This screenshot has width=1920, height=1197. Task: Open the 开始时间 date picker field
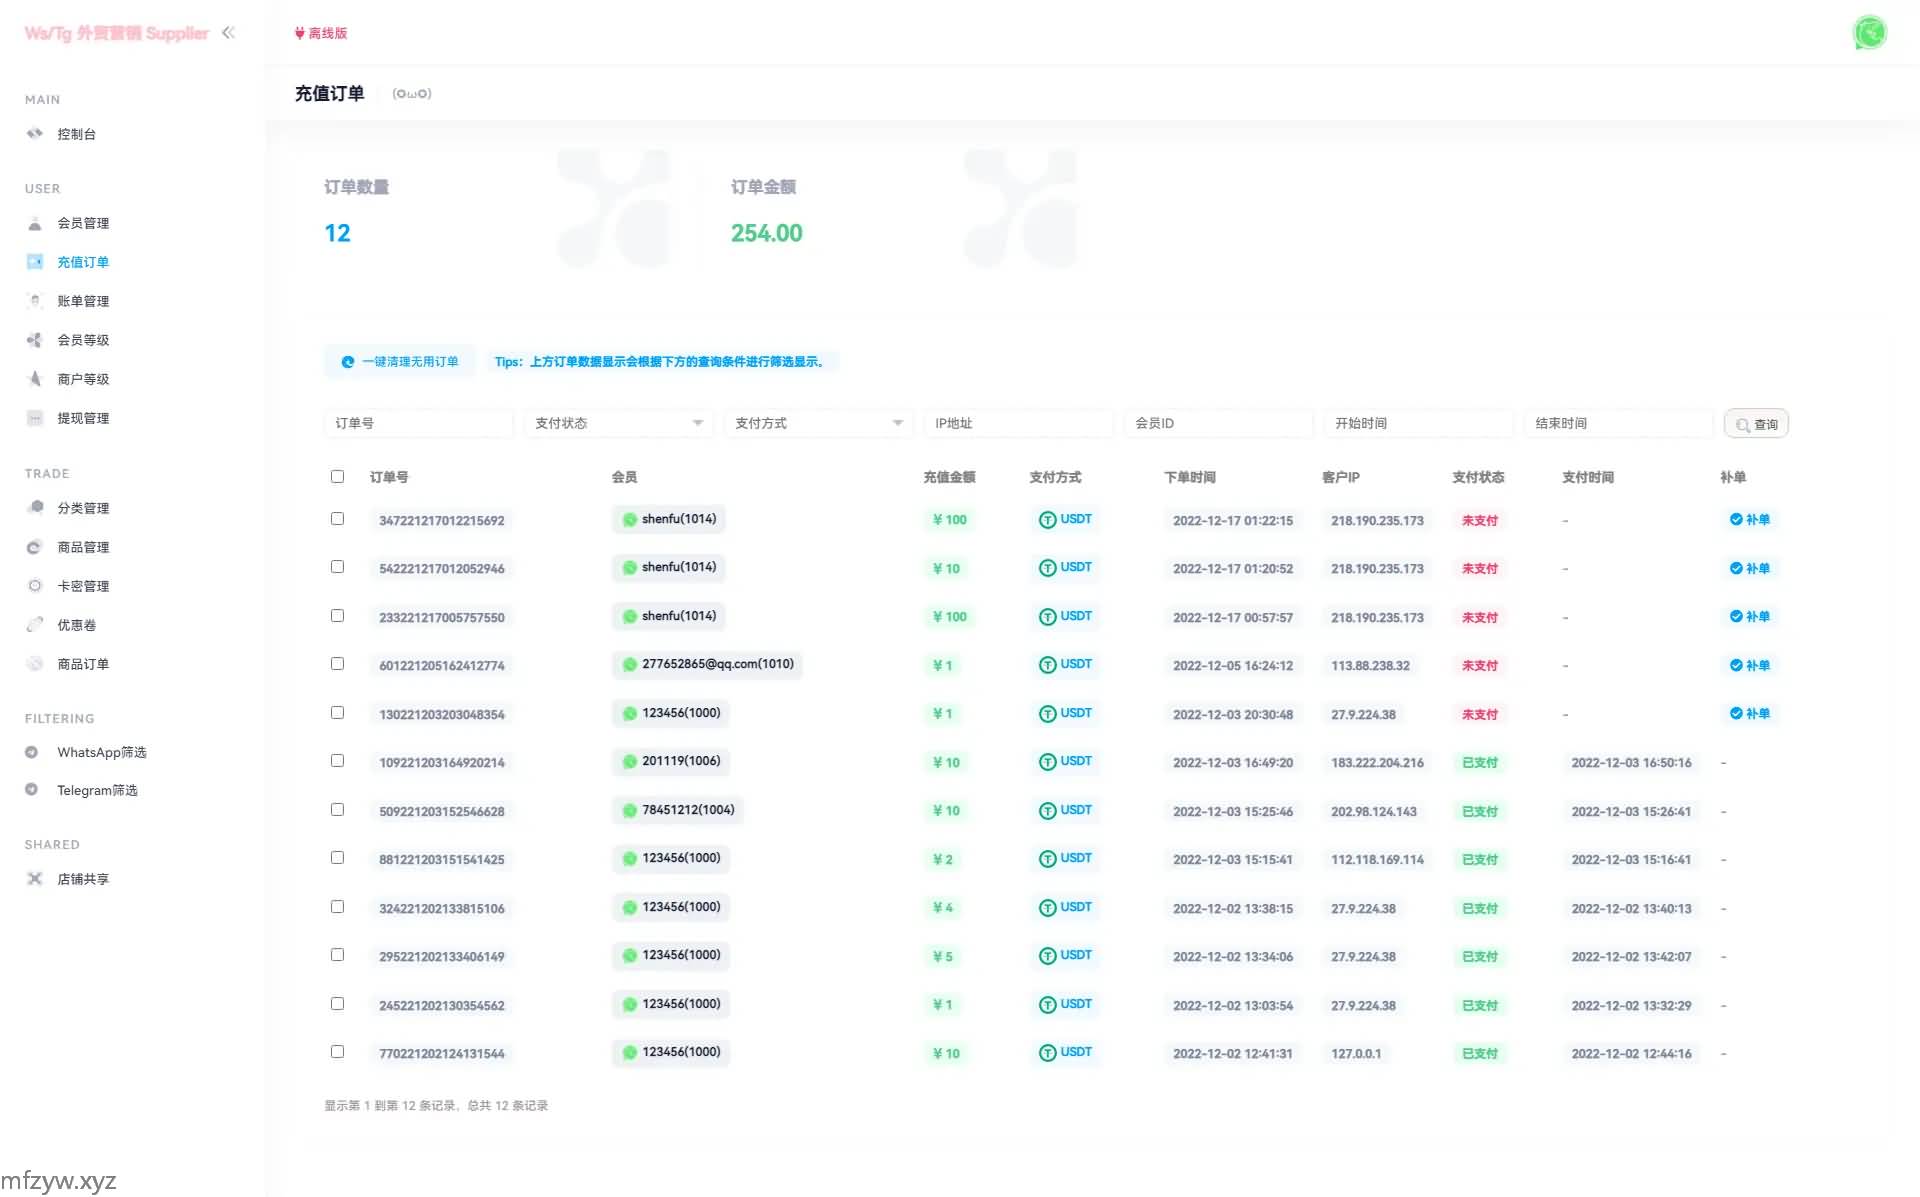pyautogui.click(x=1417, y=423)
